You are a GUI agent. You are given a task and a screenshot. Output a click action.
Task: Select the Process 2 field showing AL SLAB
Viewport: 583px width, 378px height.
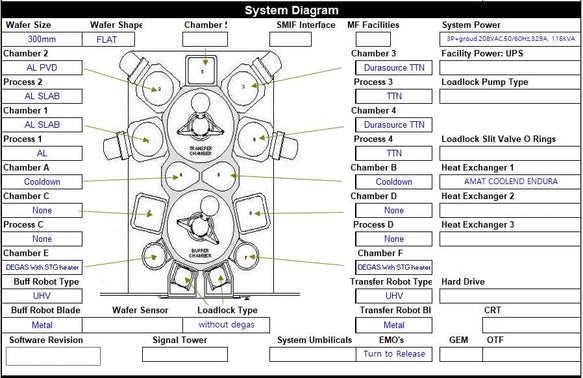(42, 96)
